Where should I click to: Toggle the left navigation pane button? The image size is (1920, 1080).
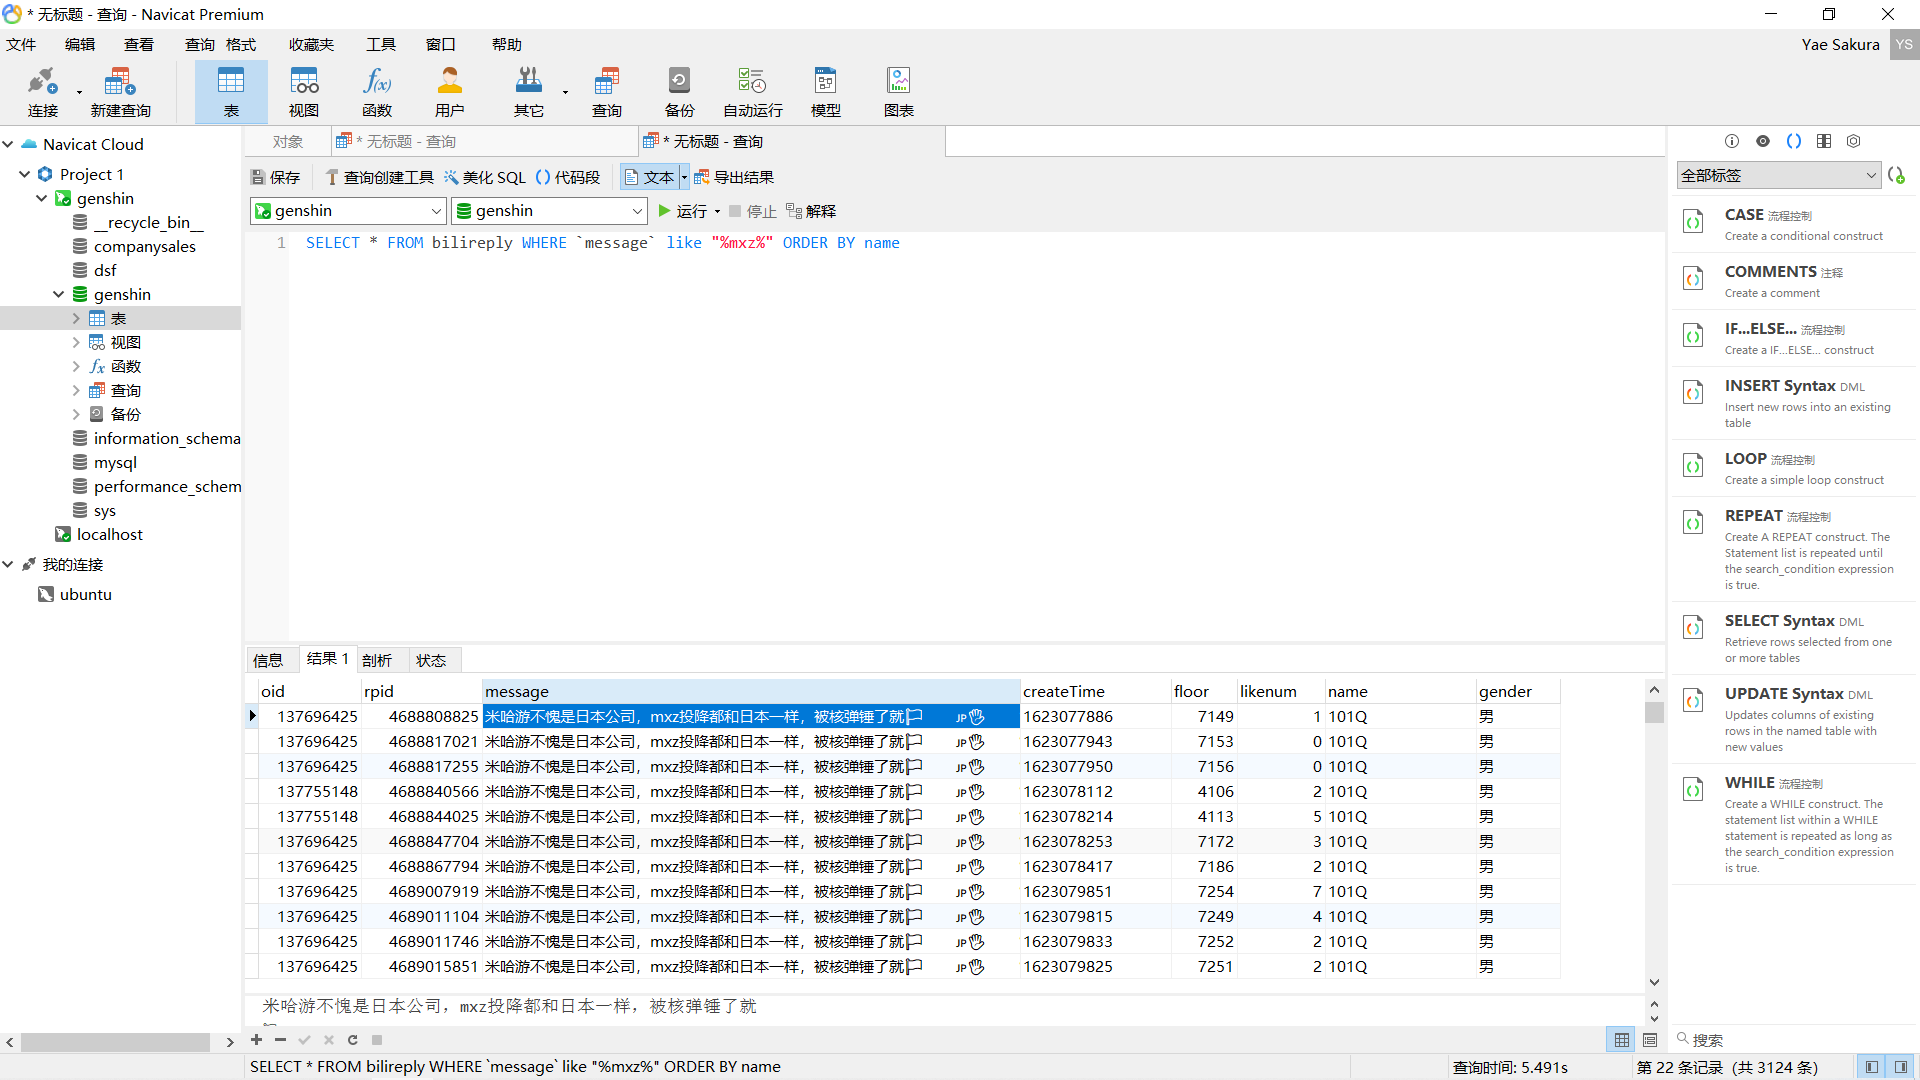point(1871,1067)
